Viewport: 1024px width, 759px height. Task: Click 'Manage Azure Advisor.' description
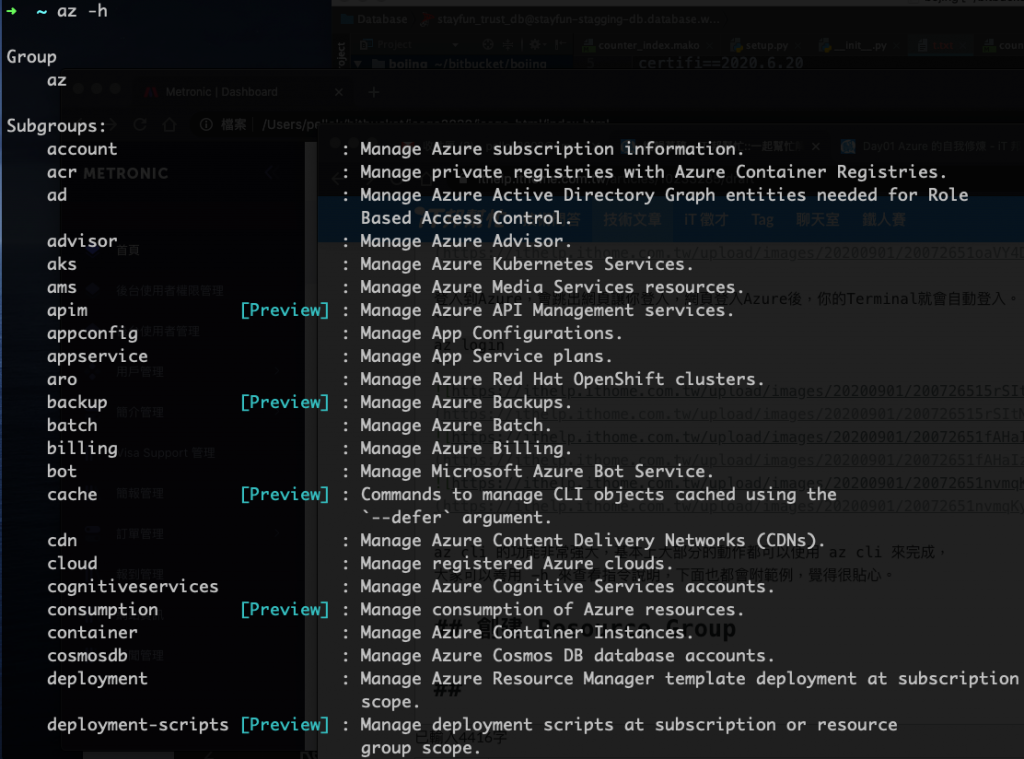tap(466, 241)
